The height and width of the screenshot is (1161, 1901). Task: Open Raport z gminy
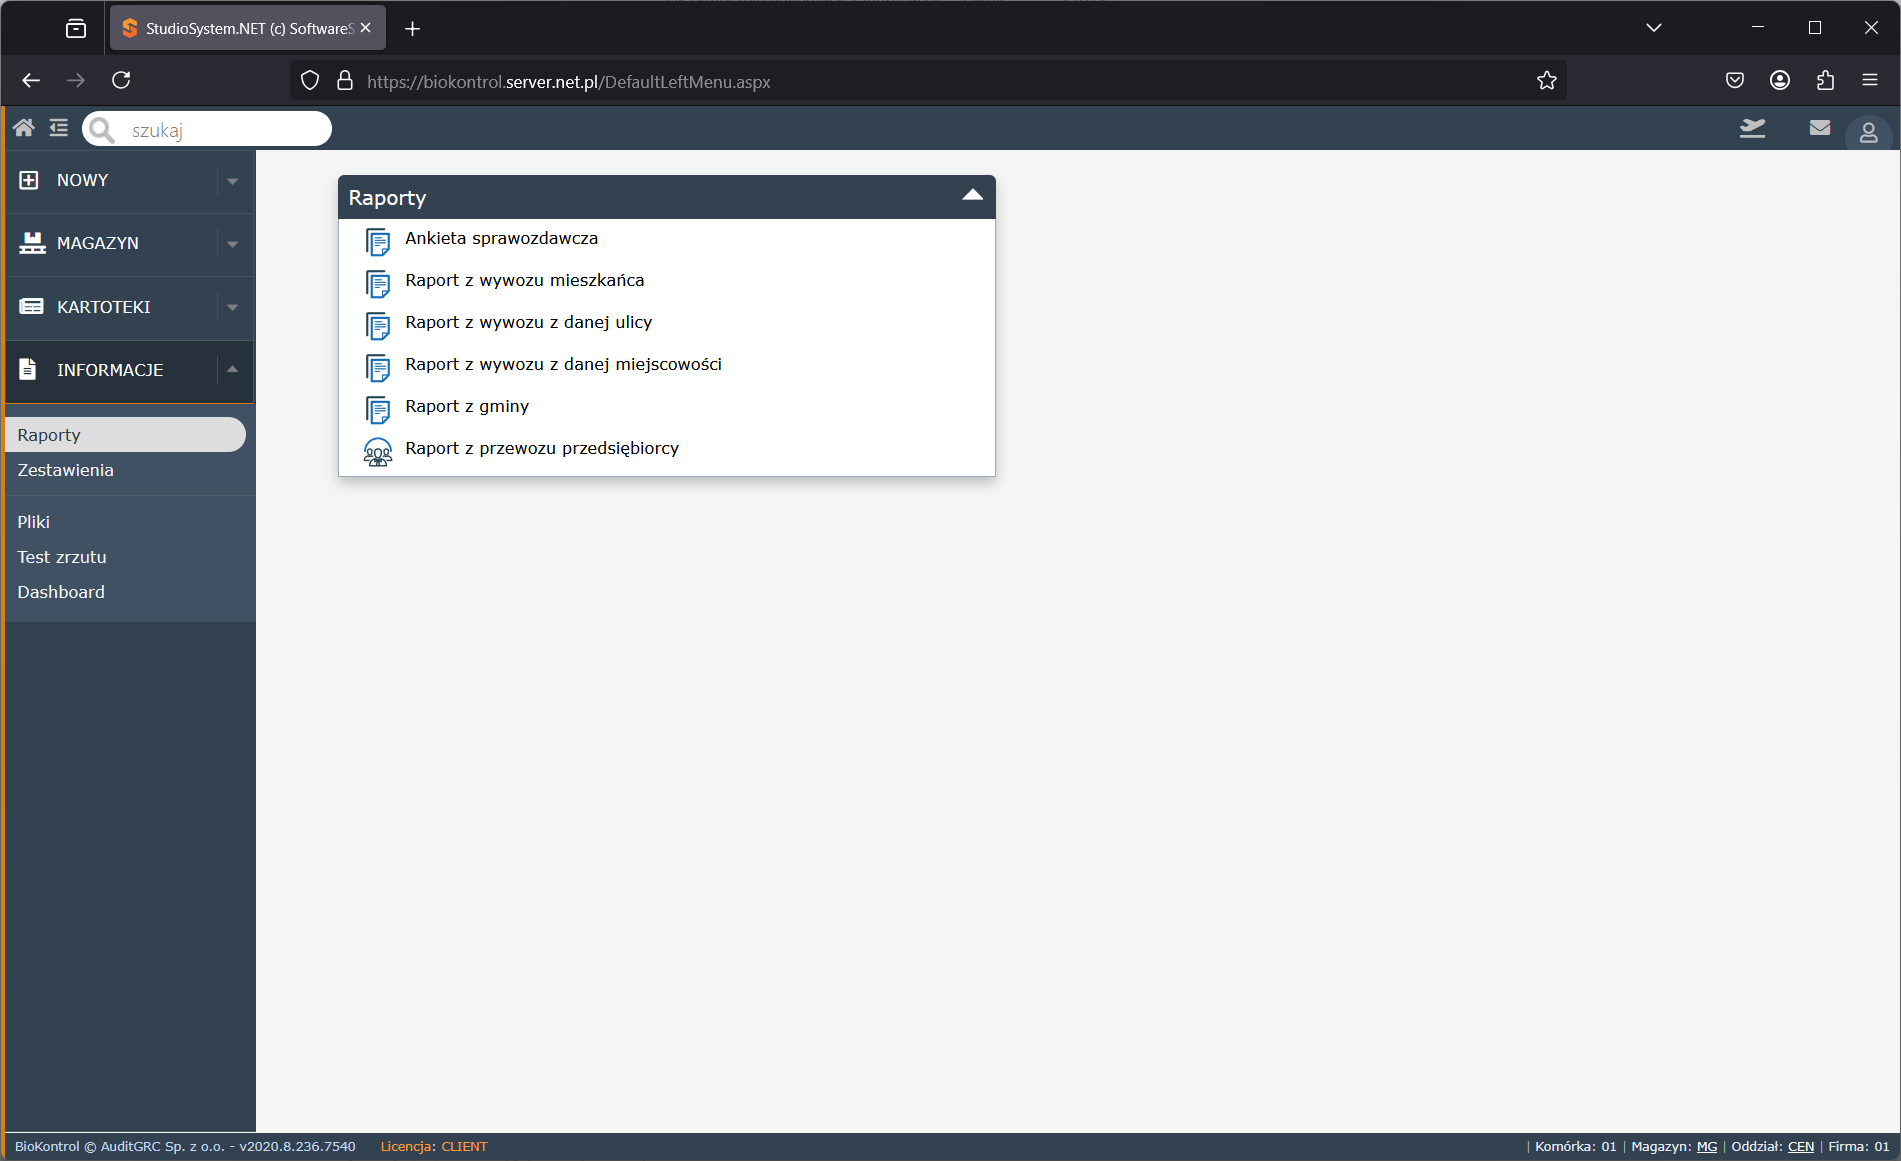click(x=467, y=406)
